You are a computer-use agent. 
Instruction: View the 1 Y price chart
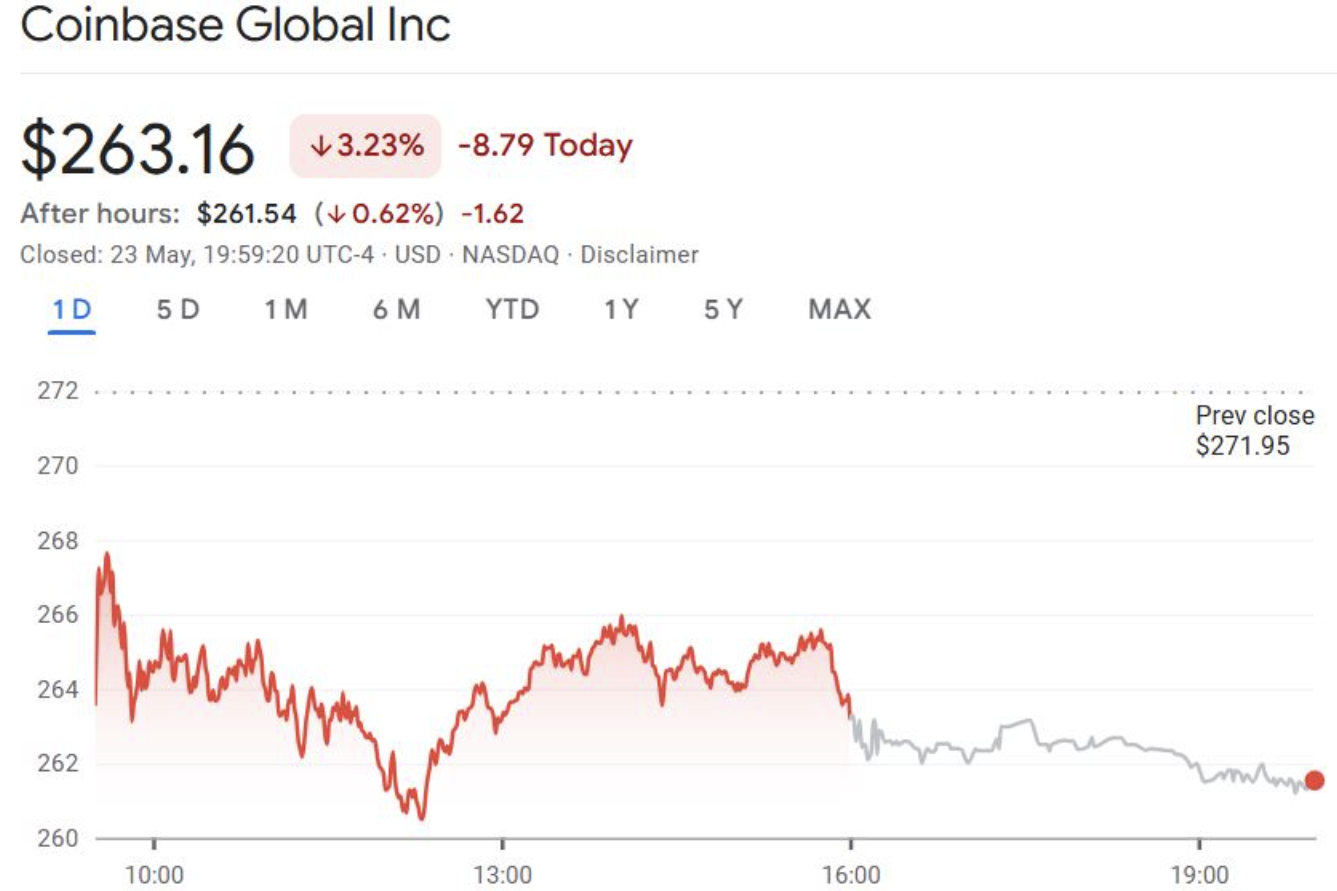[620, 310]
